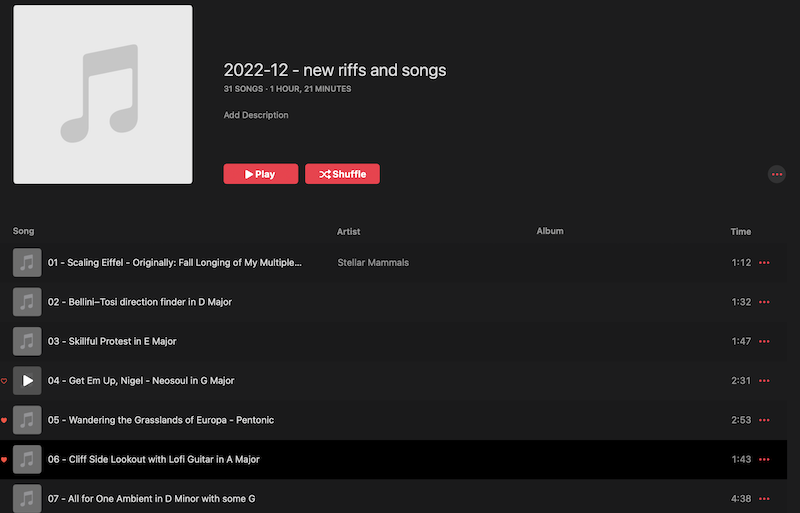Sort by the Time column header
The image size is (800, 513).
click(x=740, y=232)
